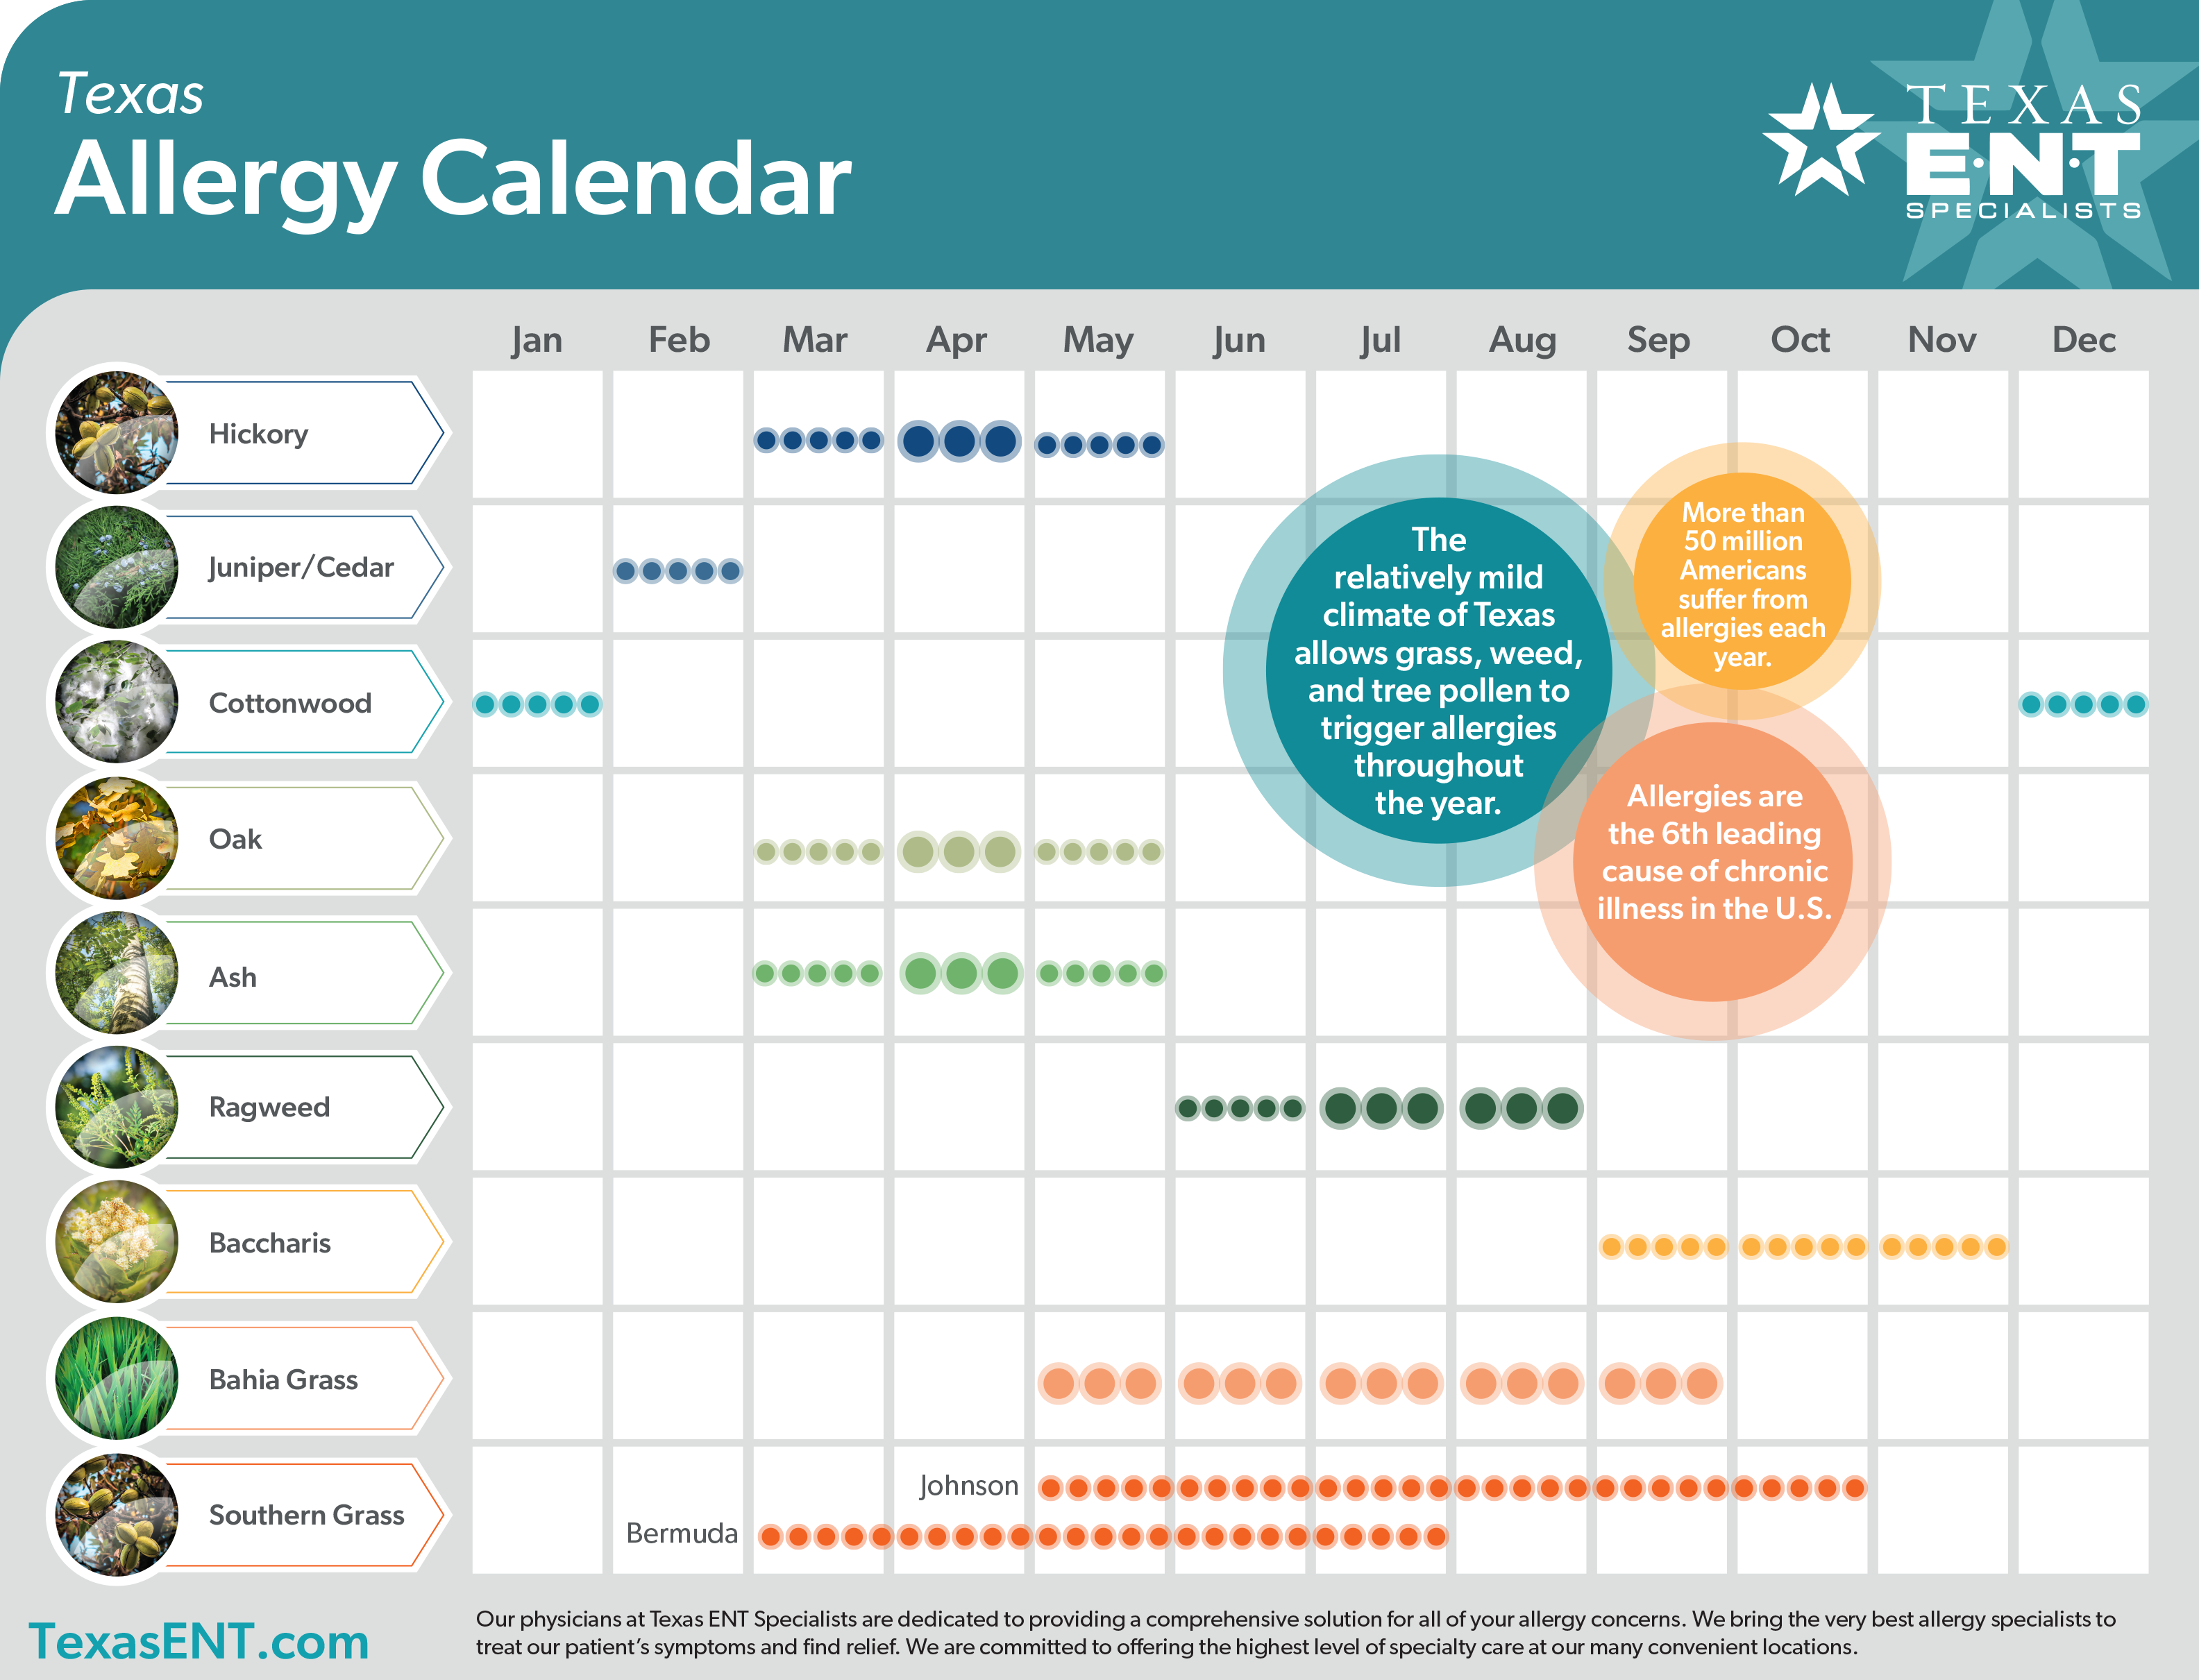Screen dimensions: 2199x1680
Task: Click the Oak plant thumbnail icon
Action: click(x=115, y=817)
